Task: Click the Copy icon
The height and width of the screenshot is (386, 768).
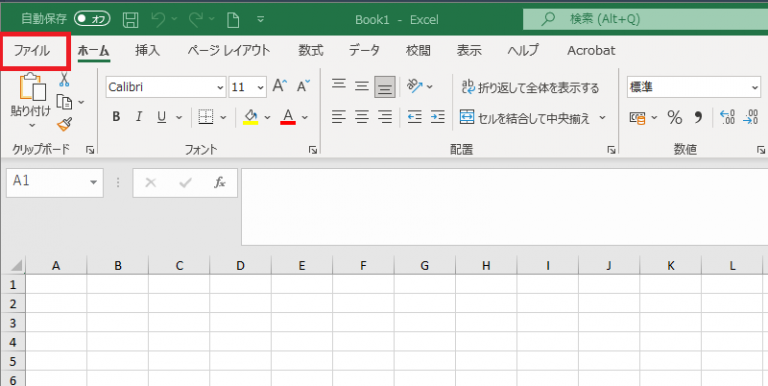Action: coord(64,102)
